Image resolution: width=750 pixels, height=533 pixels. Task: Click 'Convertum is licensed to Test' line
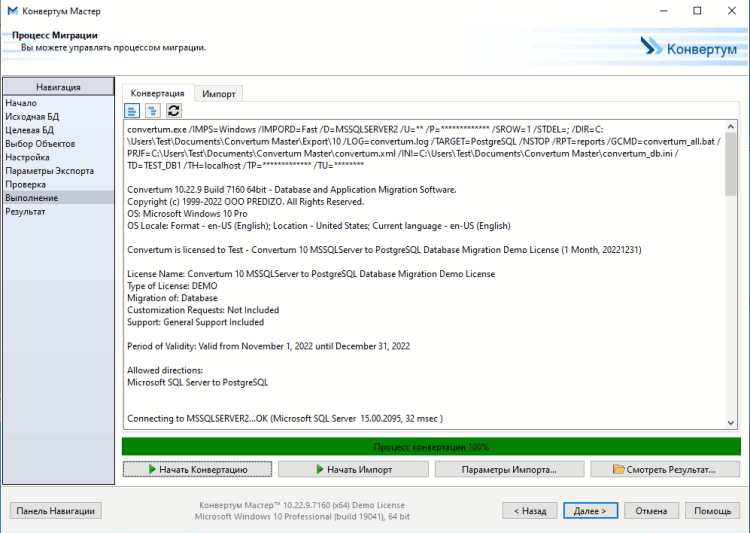tap(384, 250)
